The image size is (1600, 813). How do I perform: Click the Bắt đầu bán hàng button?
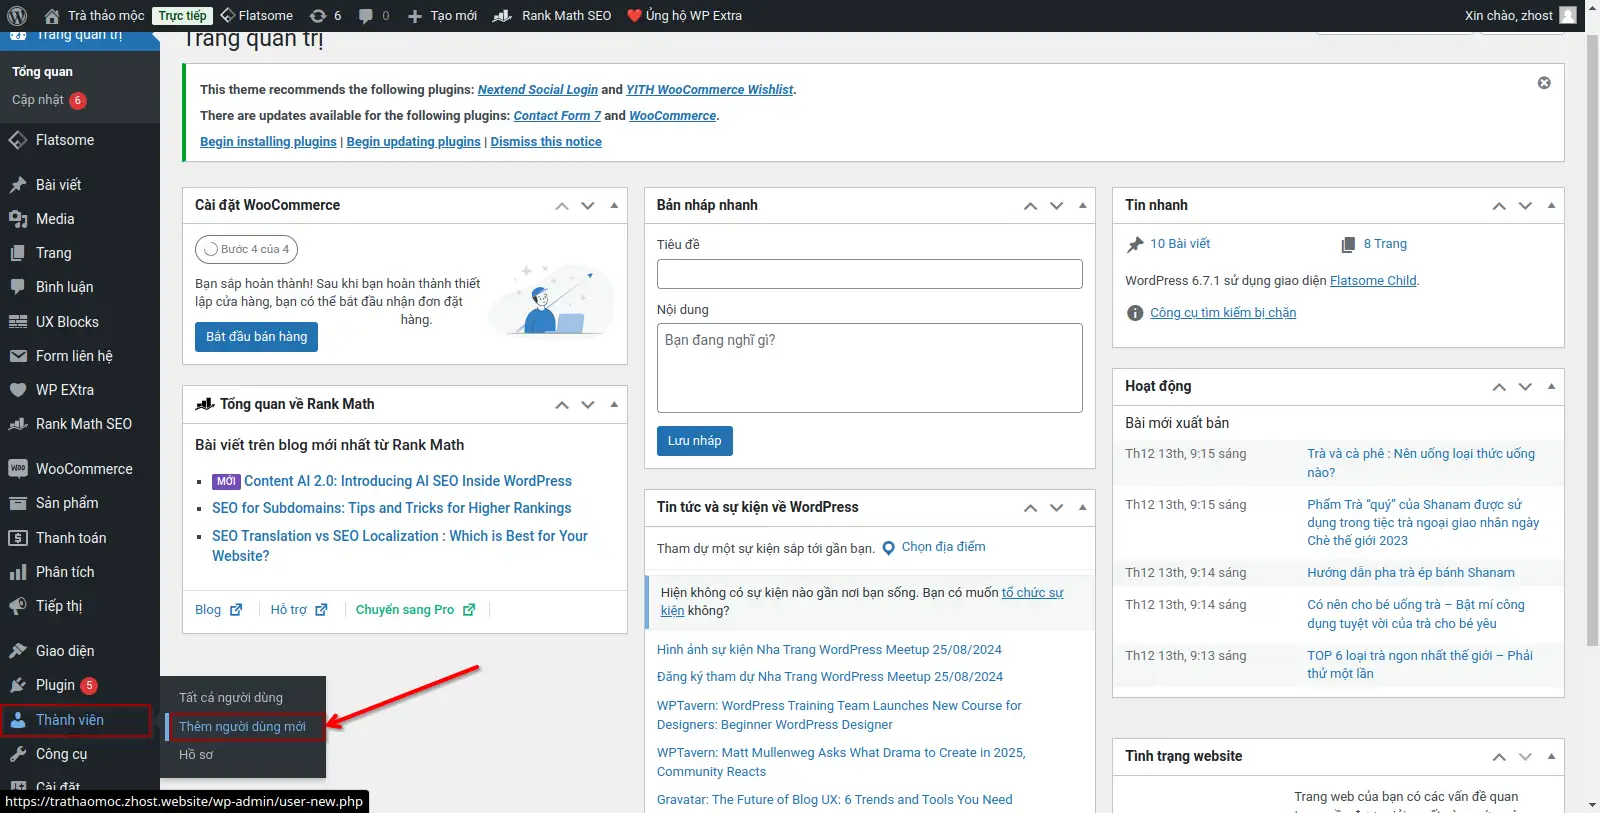(257, 337)
